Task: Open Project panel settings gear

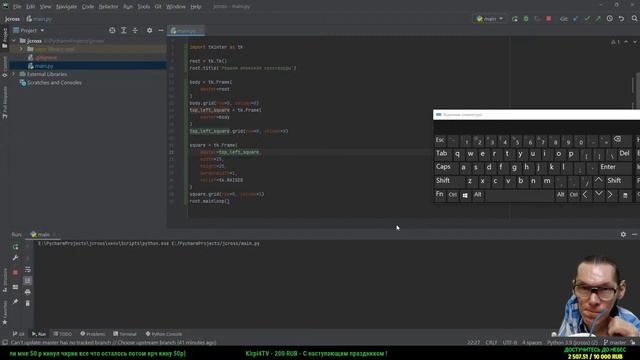Action: (149, 30)
